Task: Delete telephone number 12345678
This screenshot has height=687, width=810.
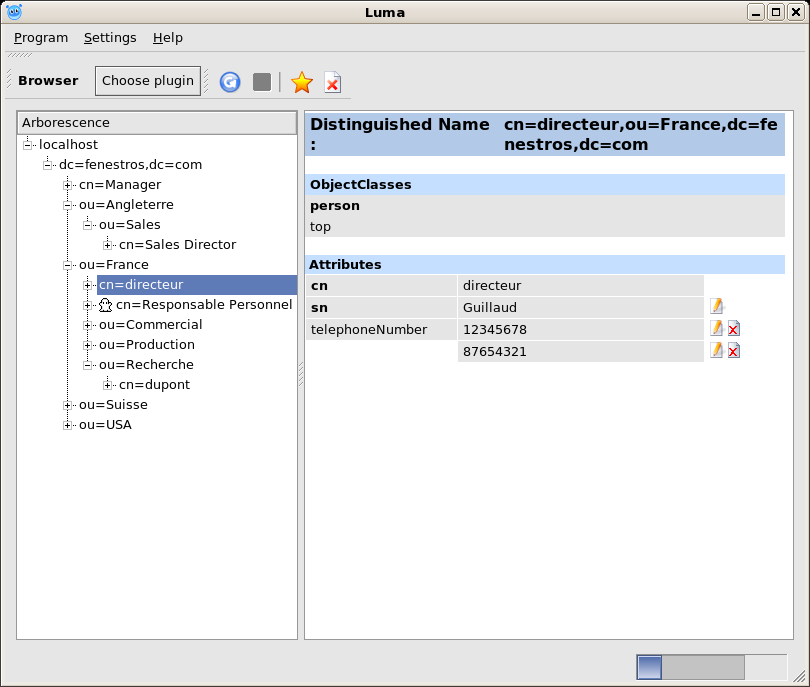Action: coord(733,328)
